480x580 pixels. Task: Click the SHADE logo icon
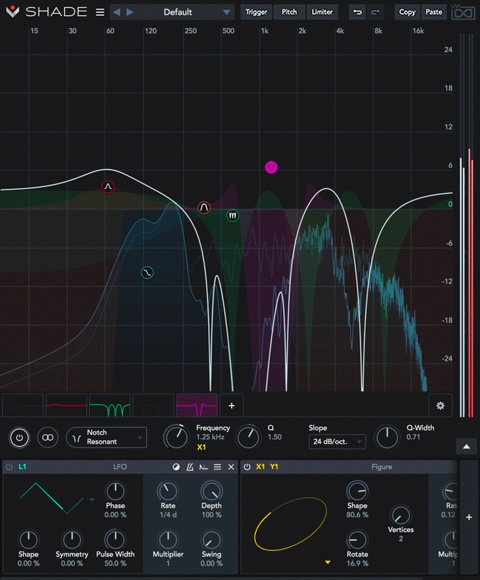13,12
